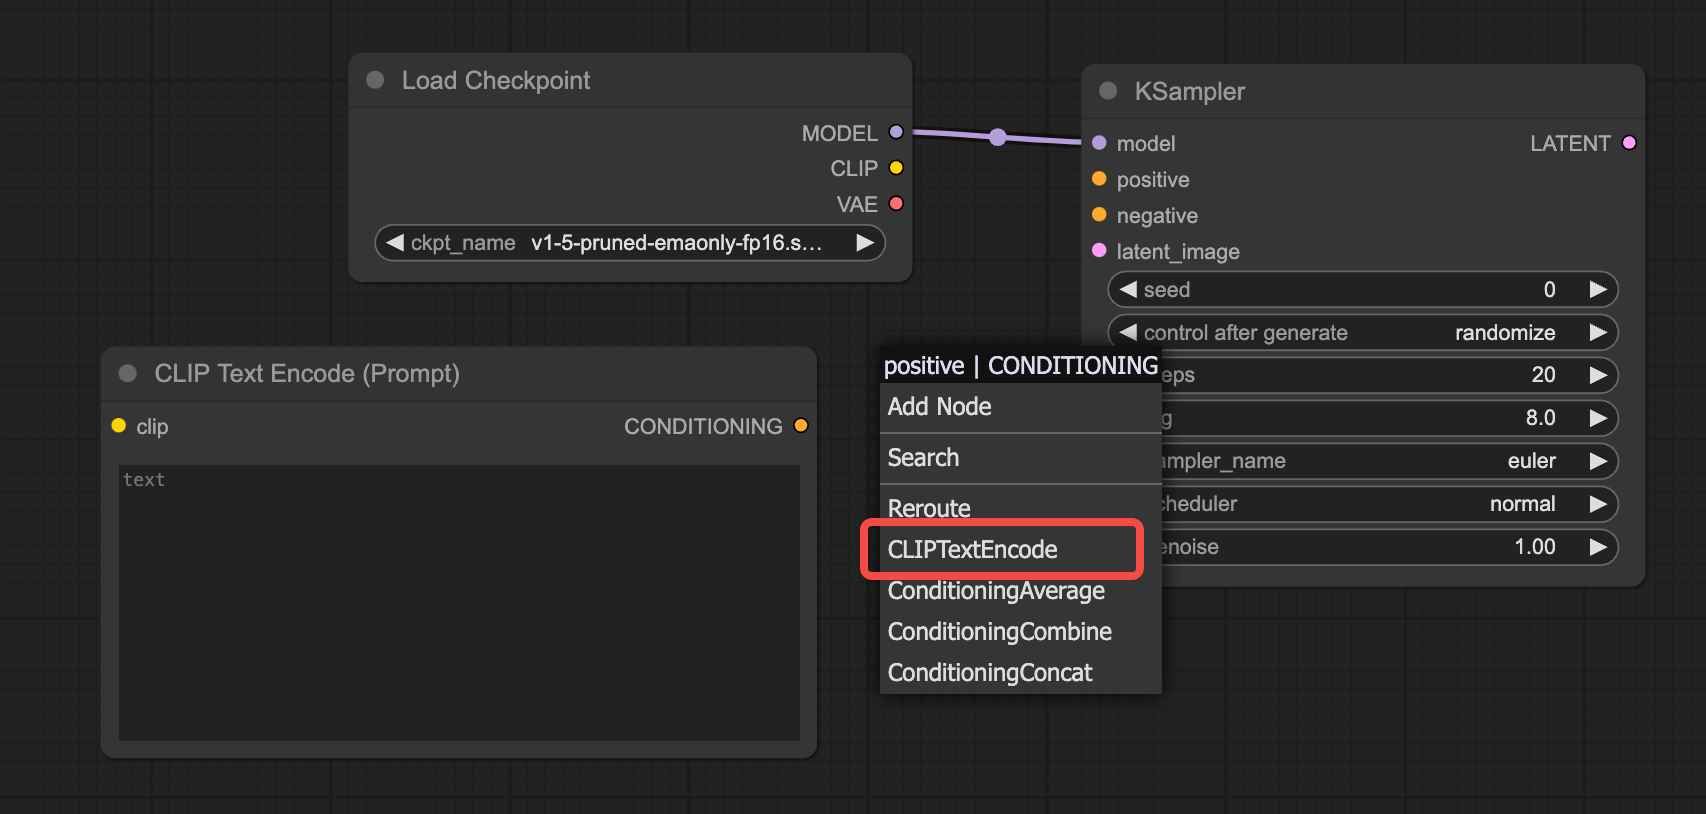1706x814 pixels.
Task: Select previous control after generate option
Action: (x=1128, y=332)
